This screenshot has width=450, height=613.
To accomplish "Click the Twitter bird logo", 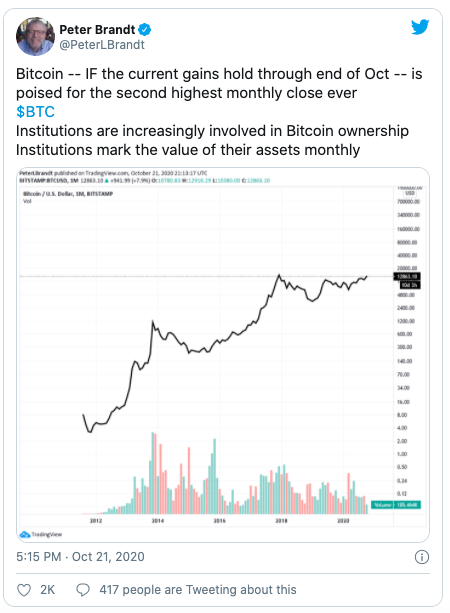I will click(x=420, y=27).
